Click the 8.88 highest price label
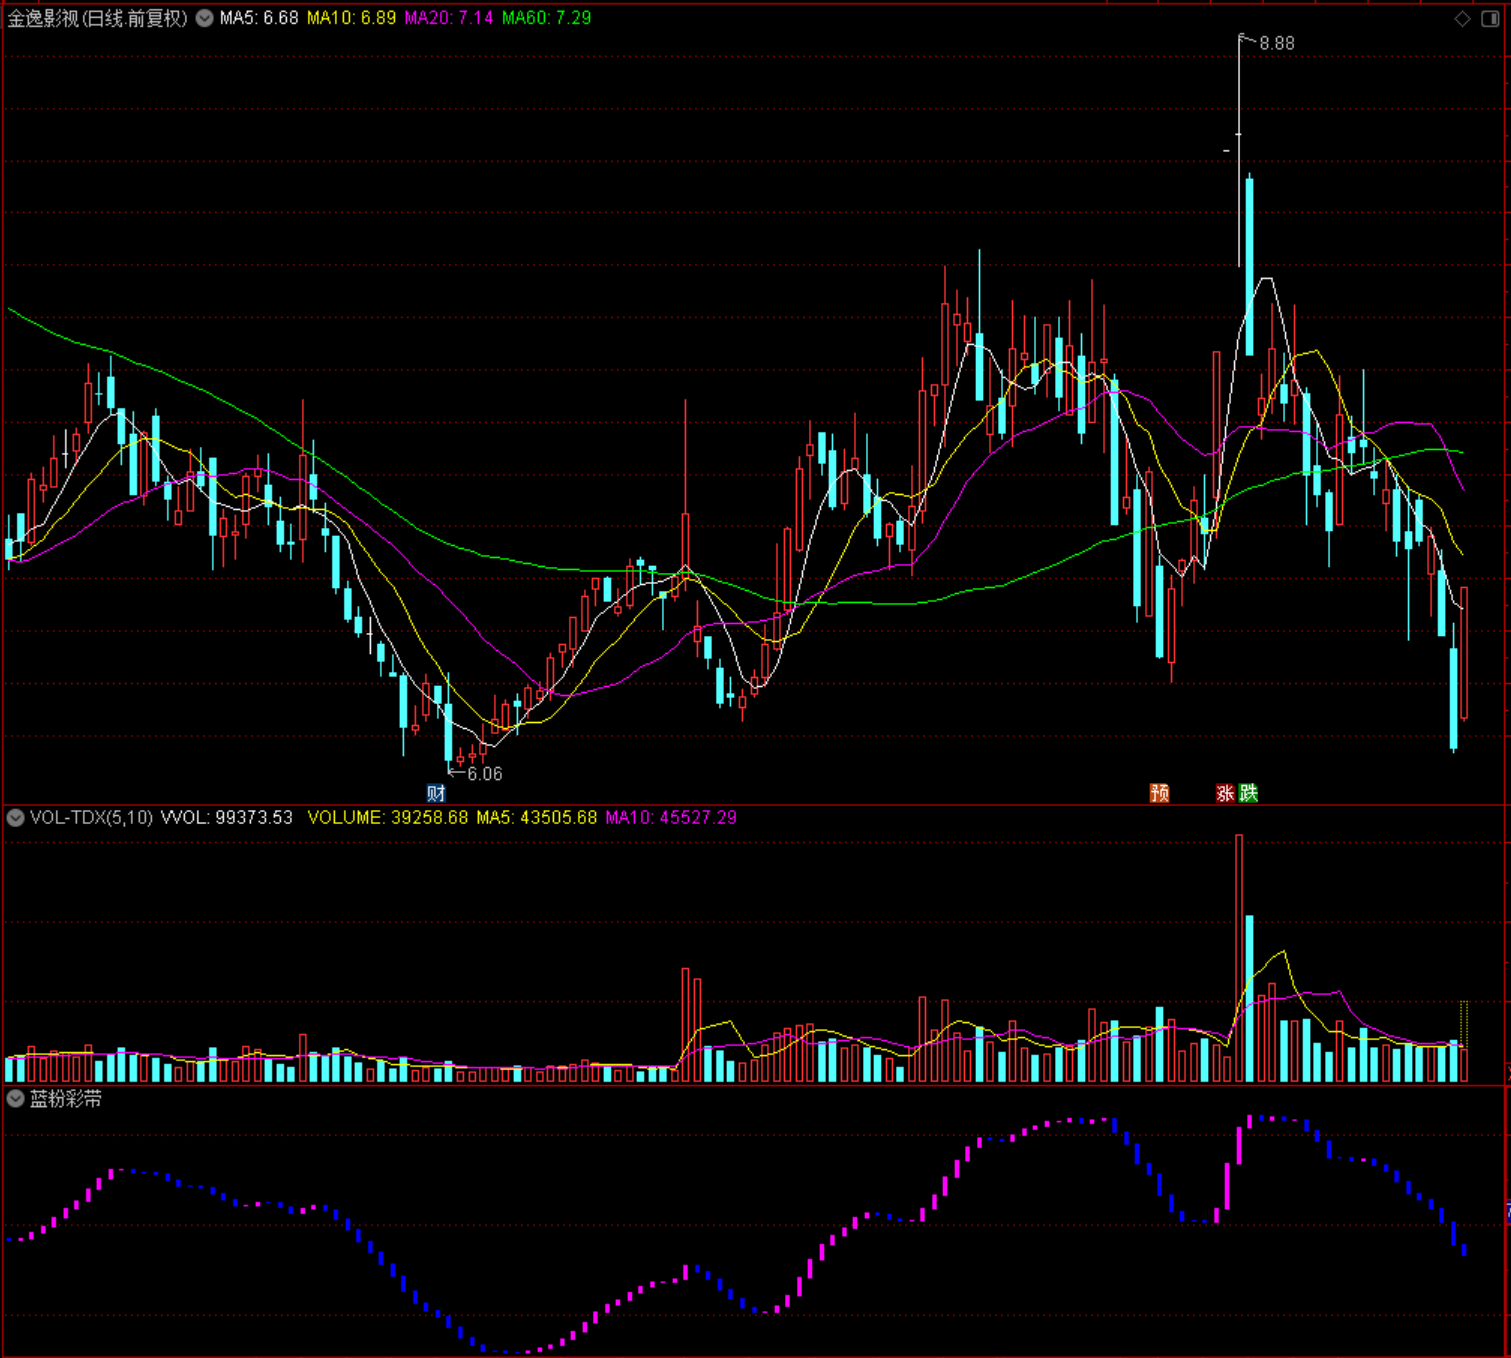 pyautogui.click(x=1277, y=43)
